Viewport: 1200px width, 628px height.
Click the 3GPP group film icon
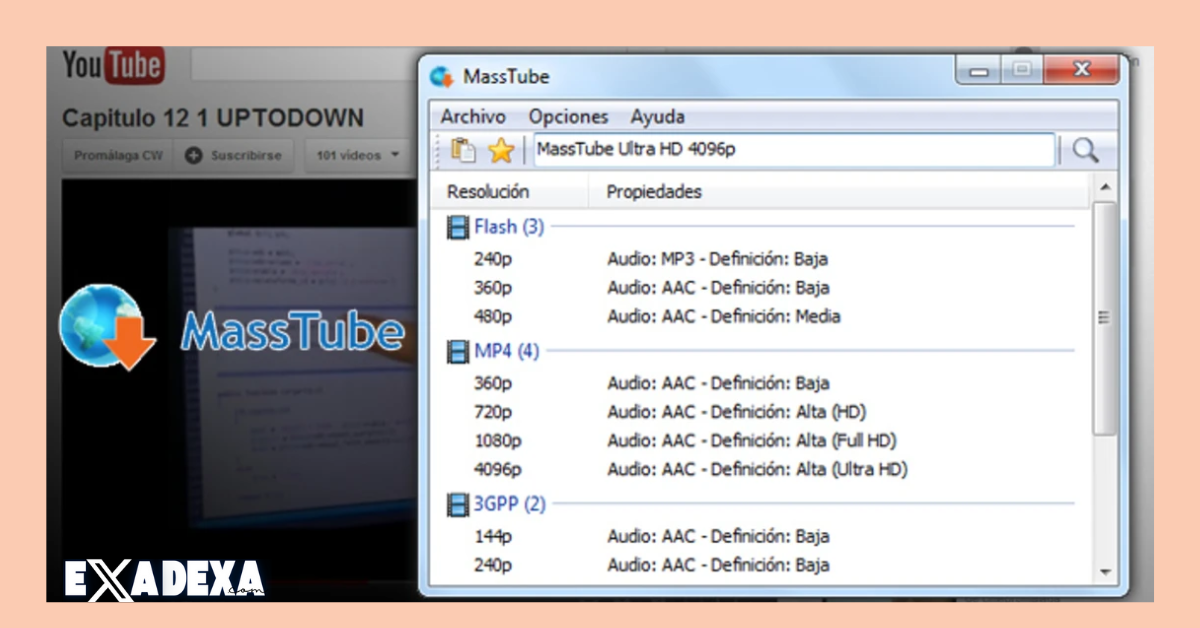click(x=458, y=504)
